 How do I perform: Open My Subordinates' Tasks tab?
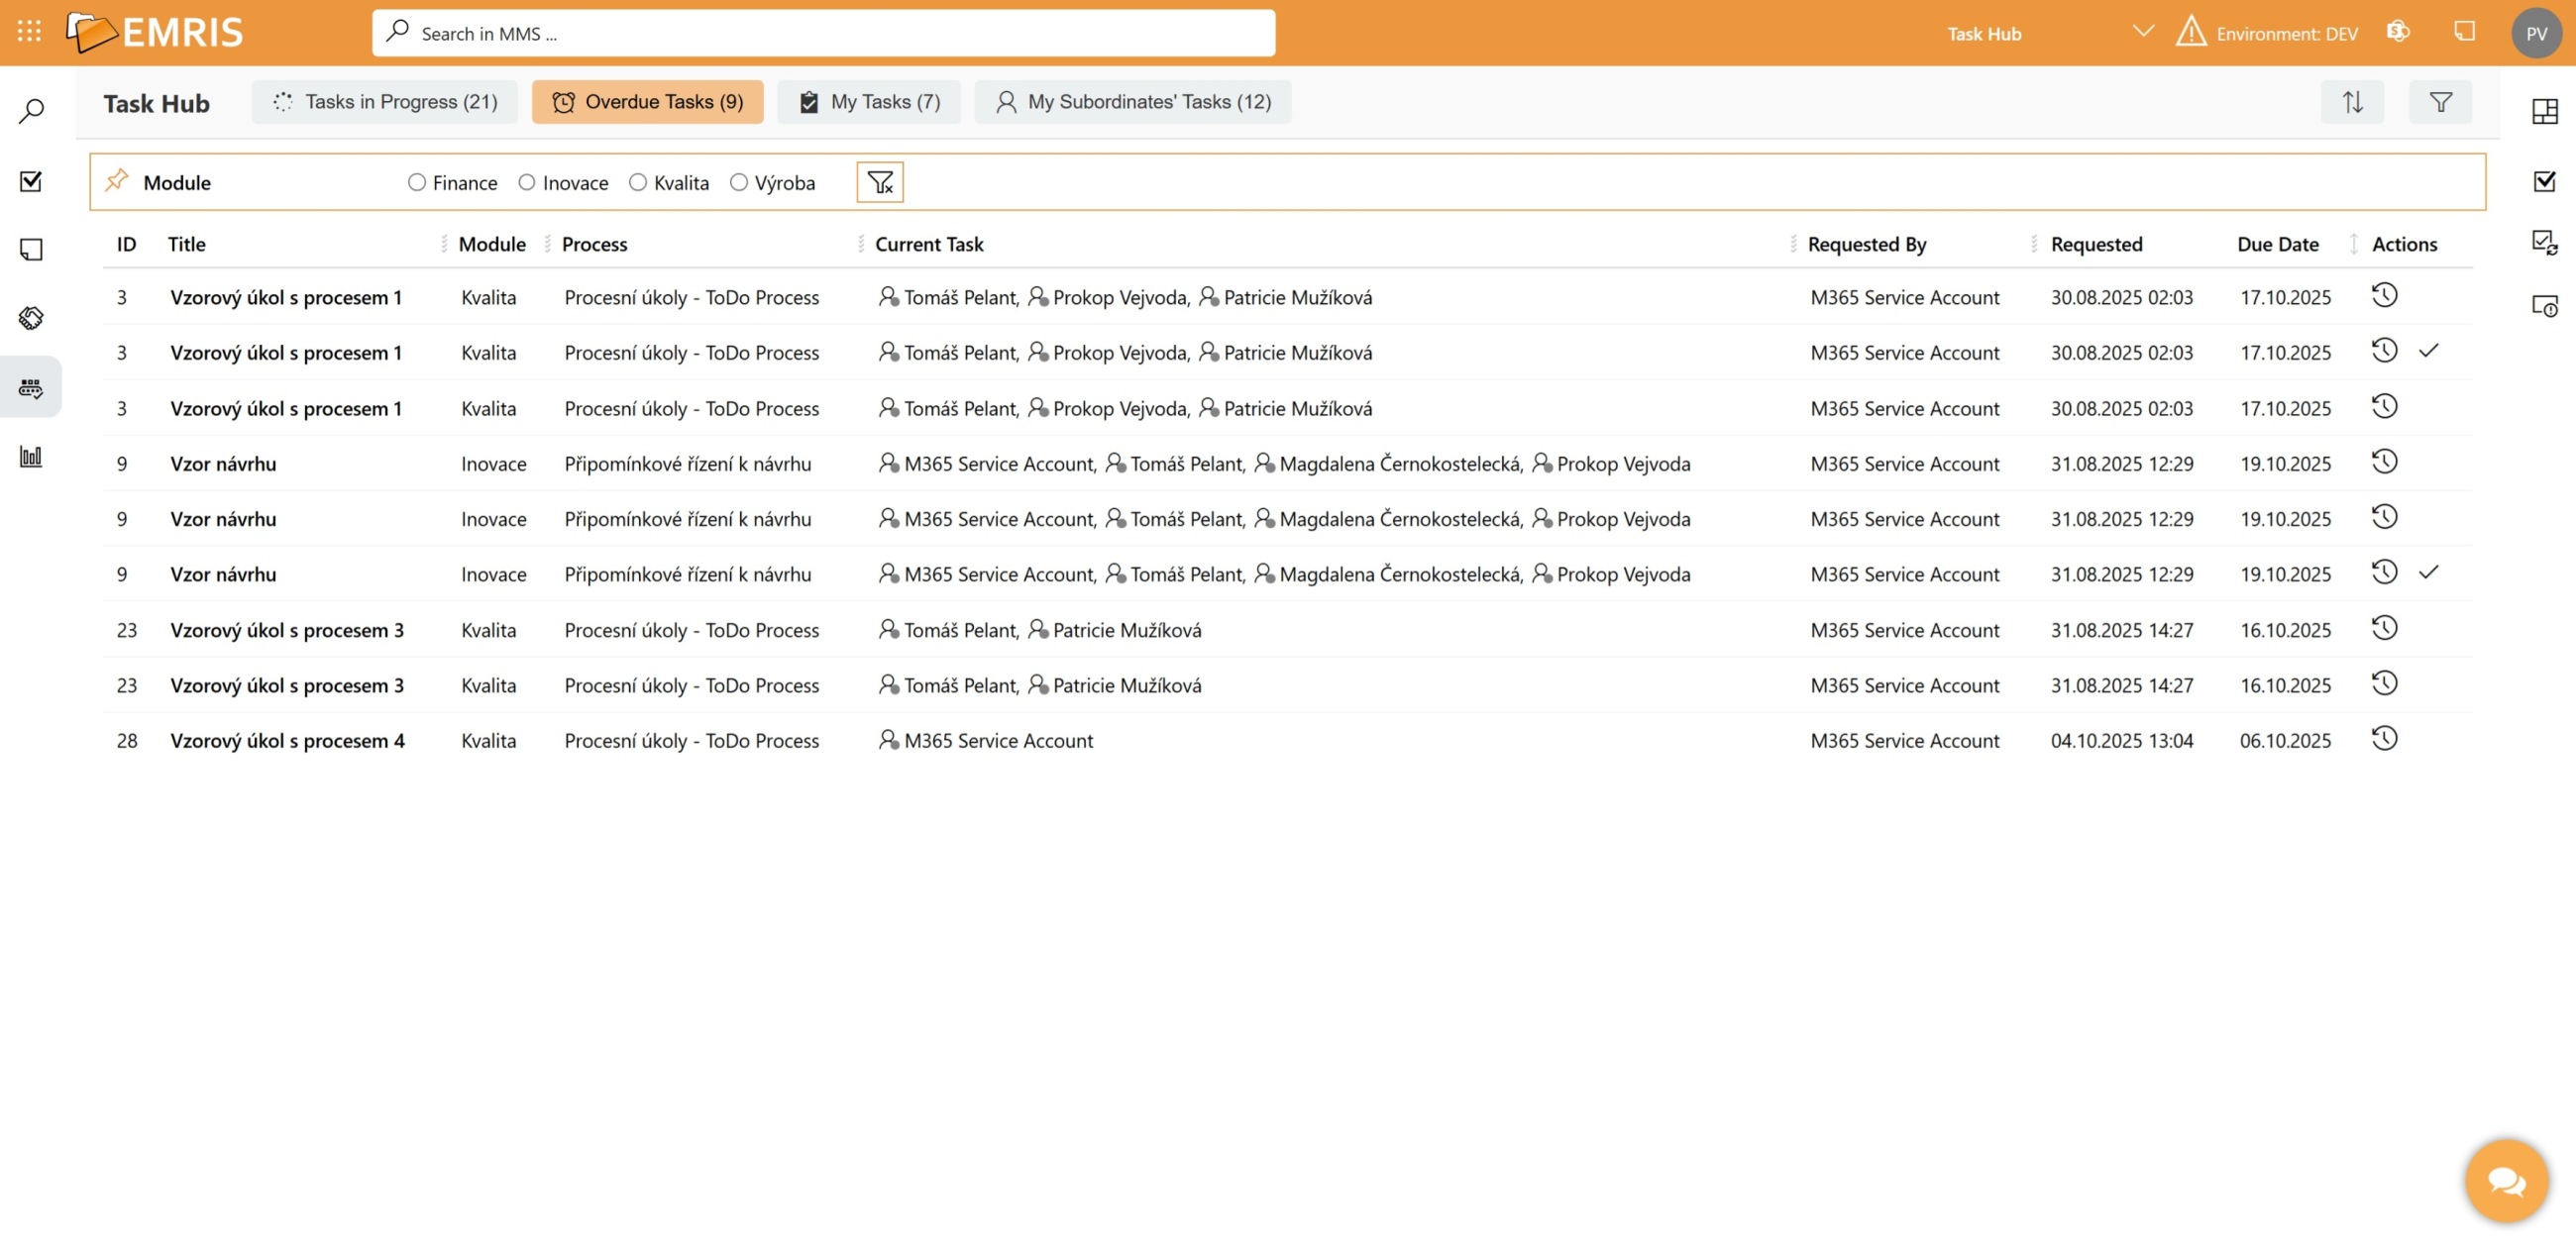[1133, 102]
